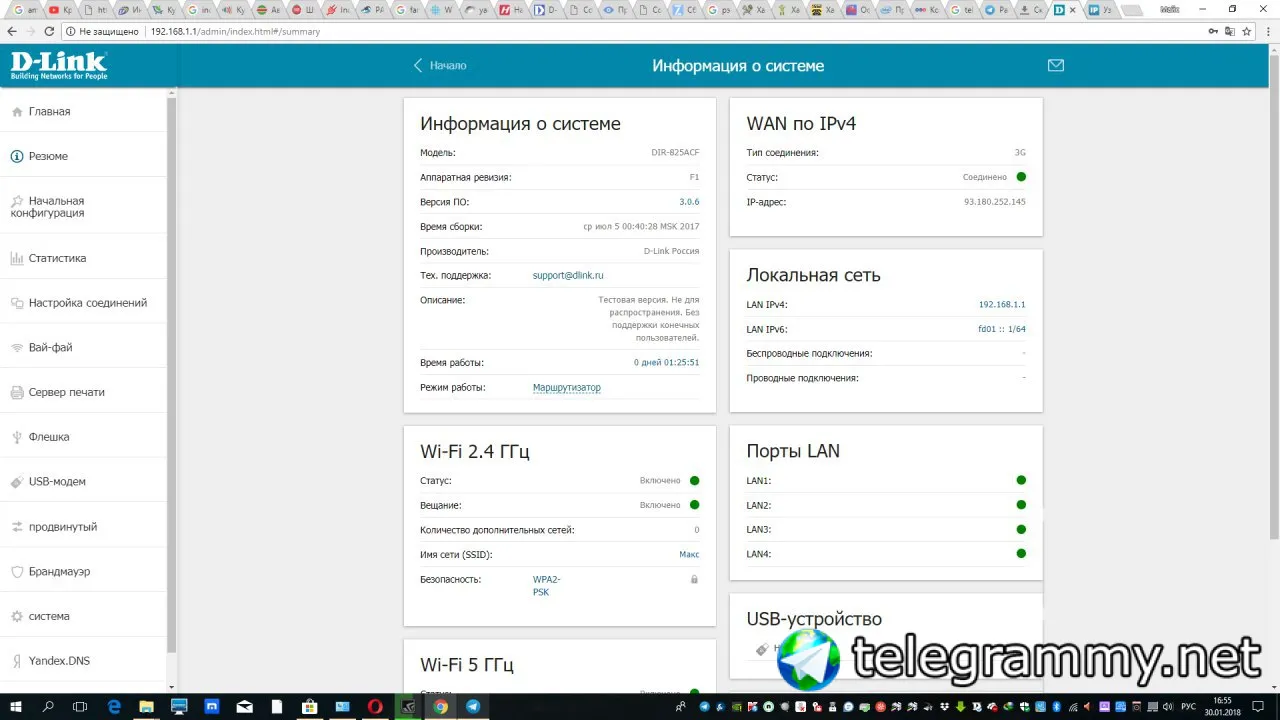Screen dimensions: 1280x720
Task: Click the Chrome icon on the taskbar
Action: tap(440, 706)
